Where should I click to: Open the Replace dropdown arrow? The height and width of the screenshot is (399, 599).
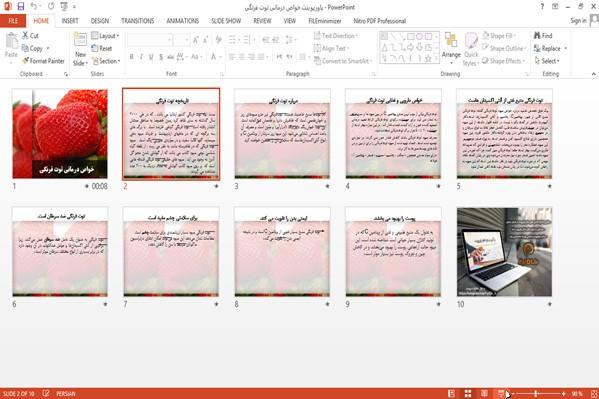[565, 48]
